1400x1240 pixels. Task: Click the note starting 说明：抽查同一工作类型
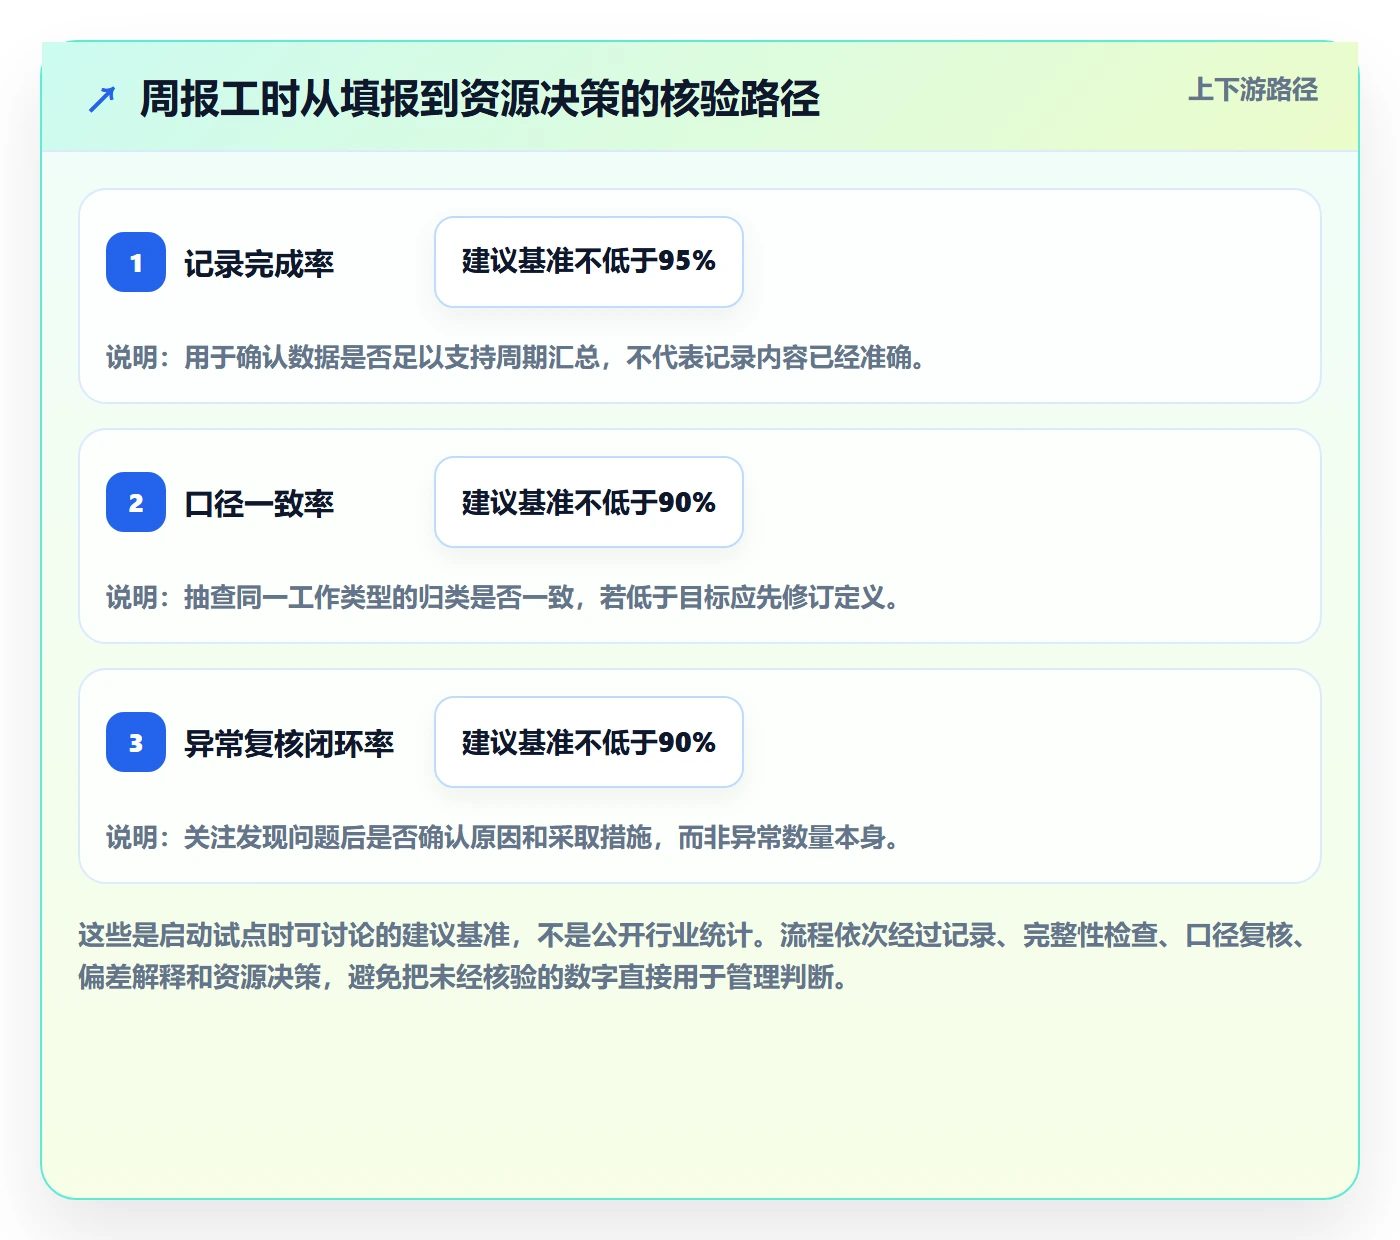(503, 598)
